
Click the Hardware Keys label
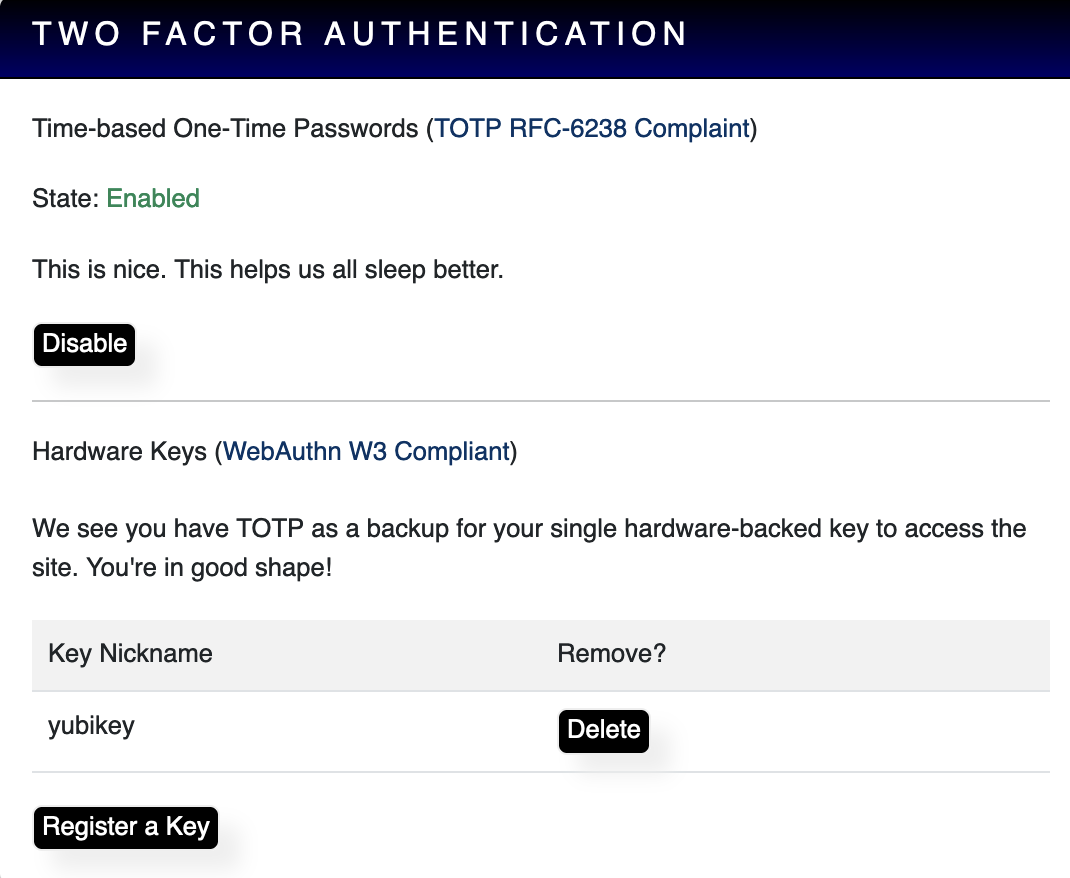click(119, 452)
